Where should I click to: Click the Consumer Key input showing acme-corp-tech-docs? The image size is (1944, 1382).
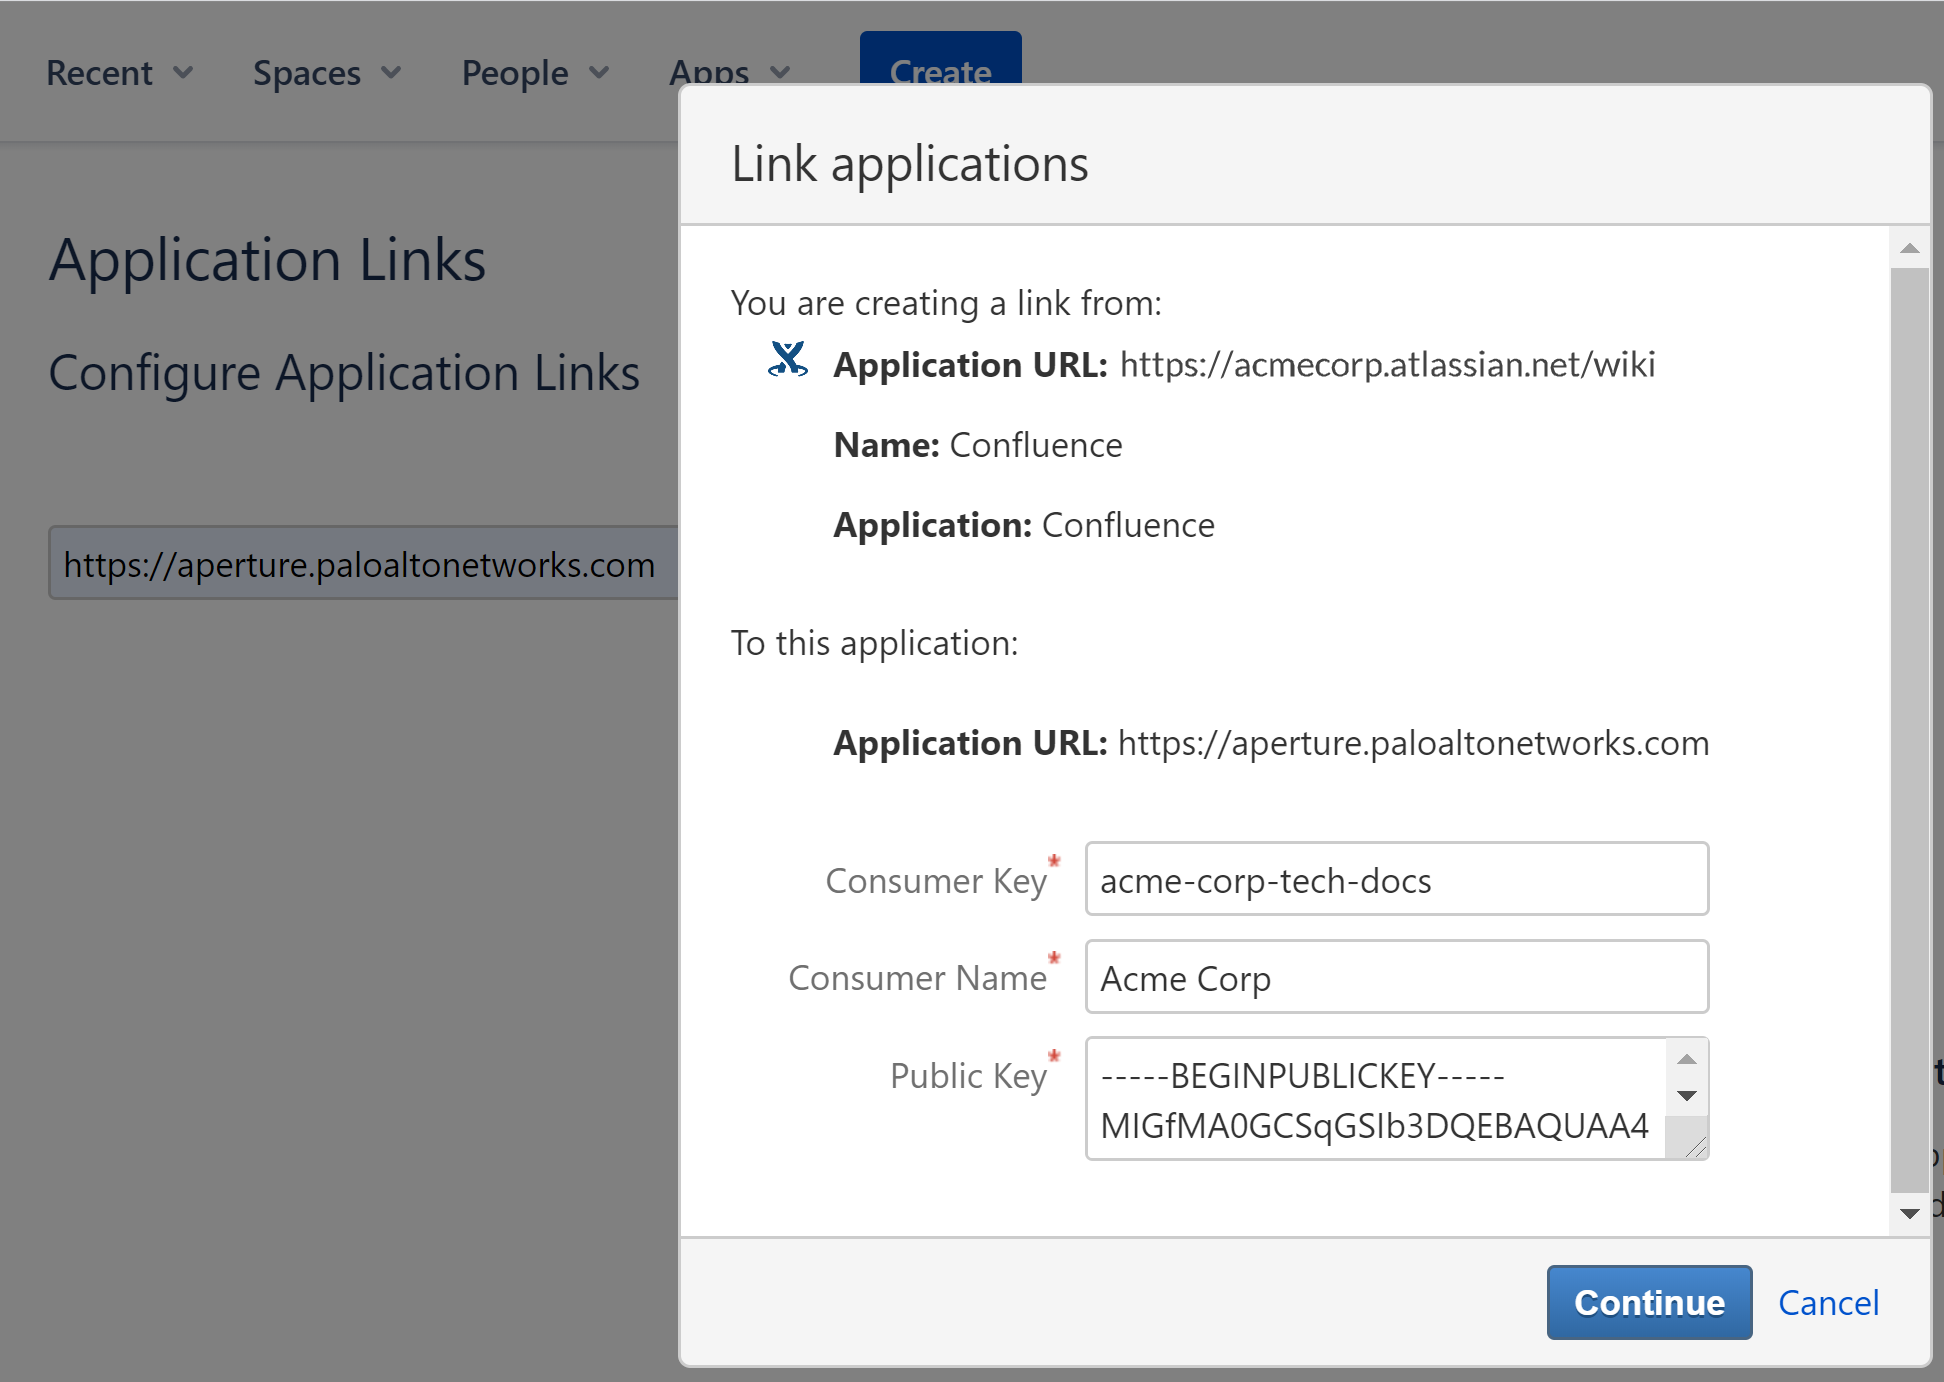click(1395, 879)
